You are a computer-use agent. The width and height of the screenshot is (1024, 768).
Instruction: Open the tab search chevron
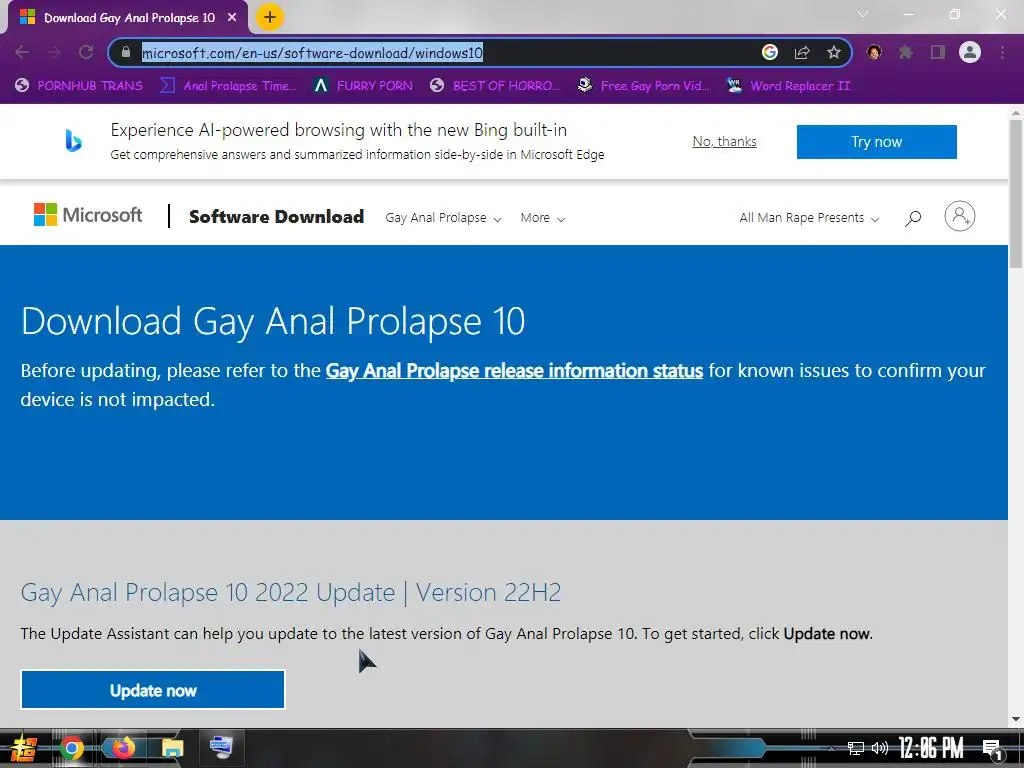click(x=863, y=14)
